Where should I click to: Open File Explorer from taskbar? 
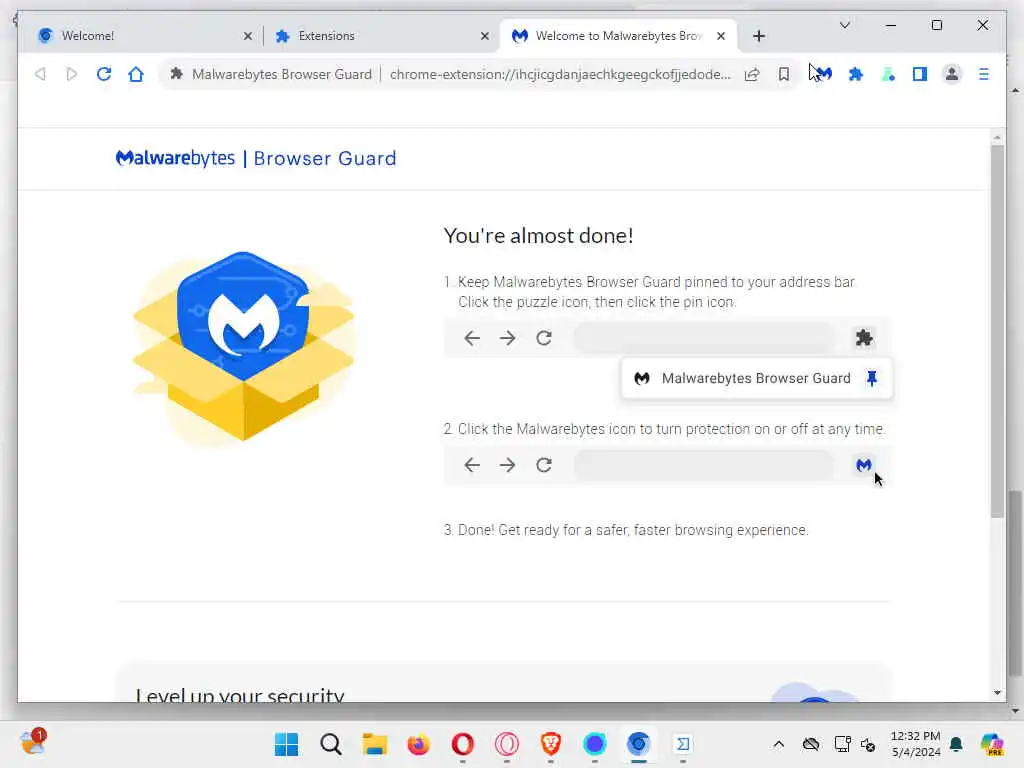[375, 744]
